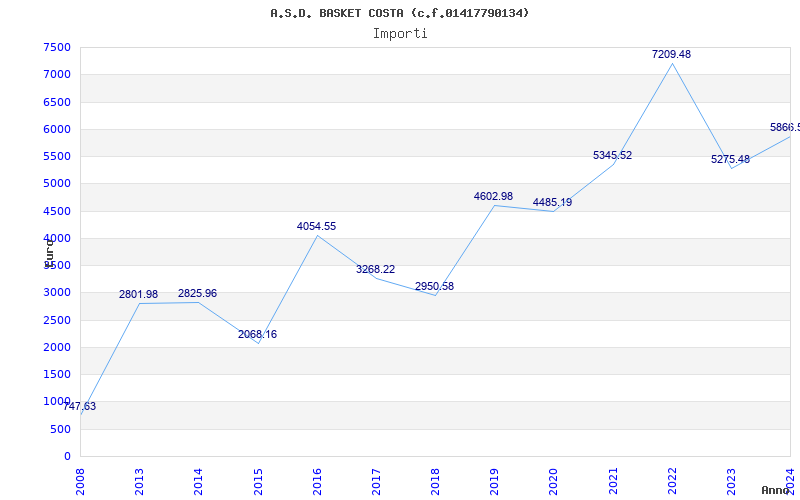Click data label 5275.48
The height and width of the screenshot is (500, 800).
coord(731,159)
